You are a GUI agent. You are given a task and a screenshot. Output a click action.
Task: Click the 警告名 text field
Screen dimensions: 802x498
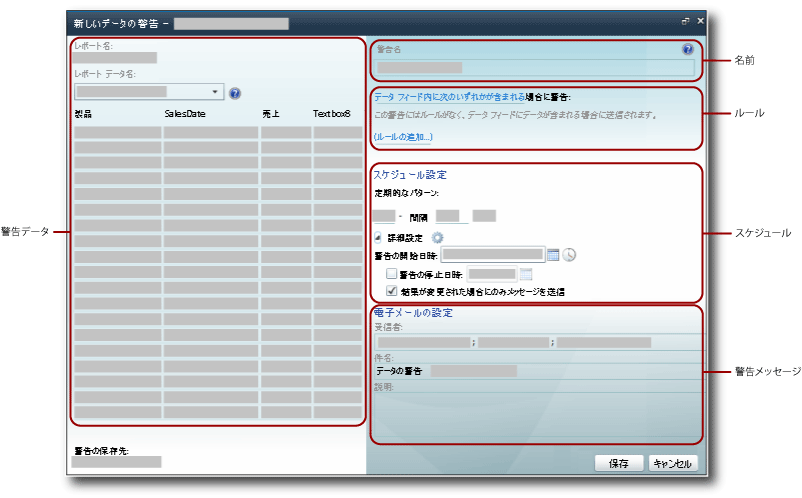coord(534,67)
